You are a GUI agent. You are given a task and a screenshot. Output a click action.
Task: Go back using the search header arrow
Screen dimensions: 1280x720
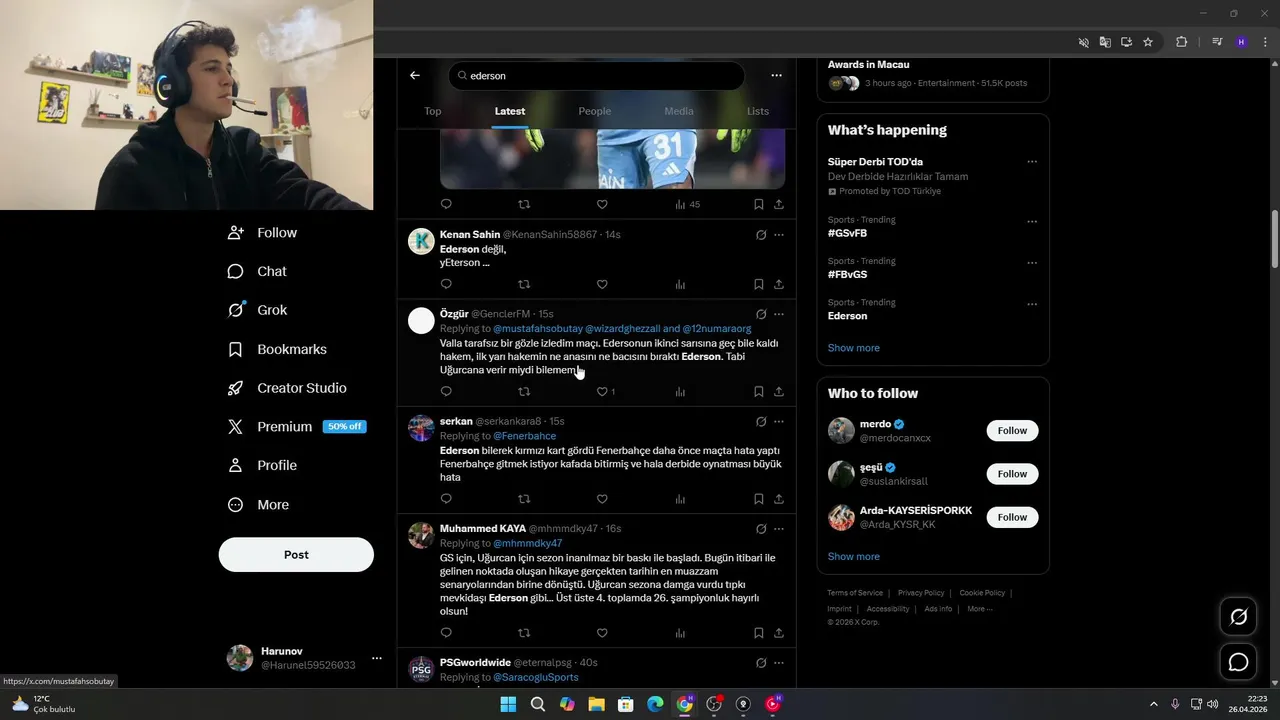pos(415,75)
